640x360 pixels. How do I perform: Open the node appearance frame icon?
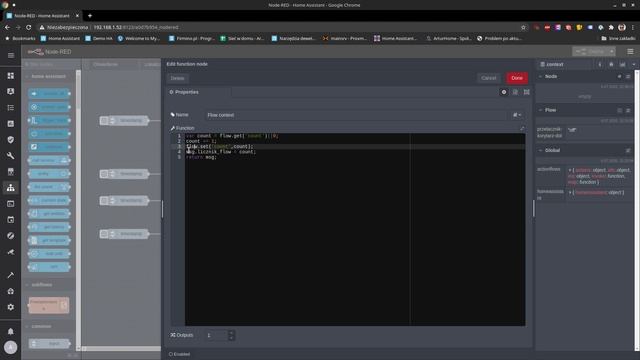tap(527, 92)
